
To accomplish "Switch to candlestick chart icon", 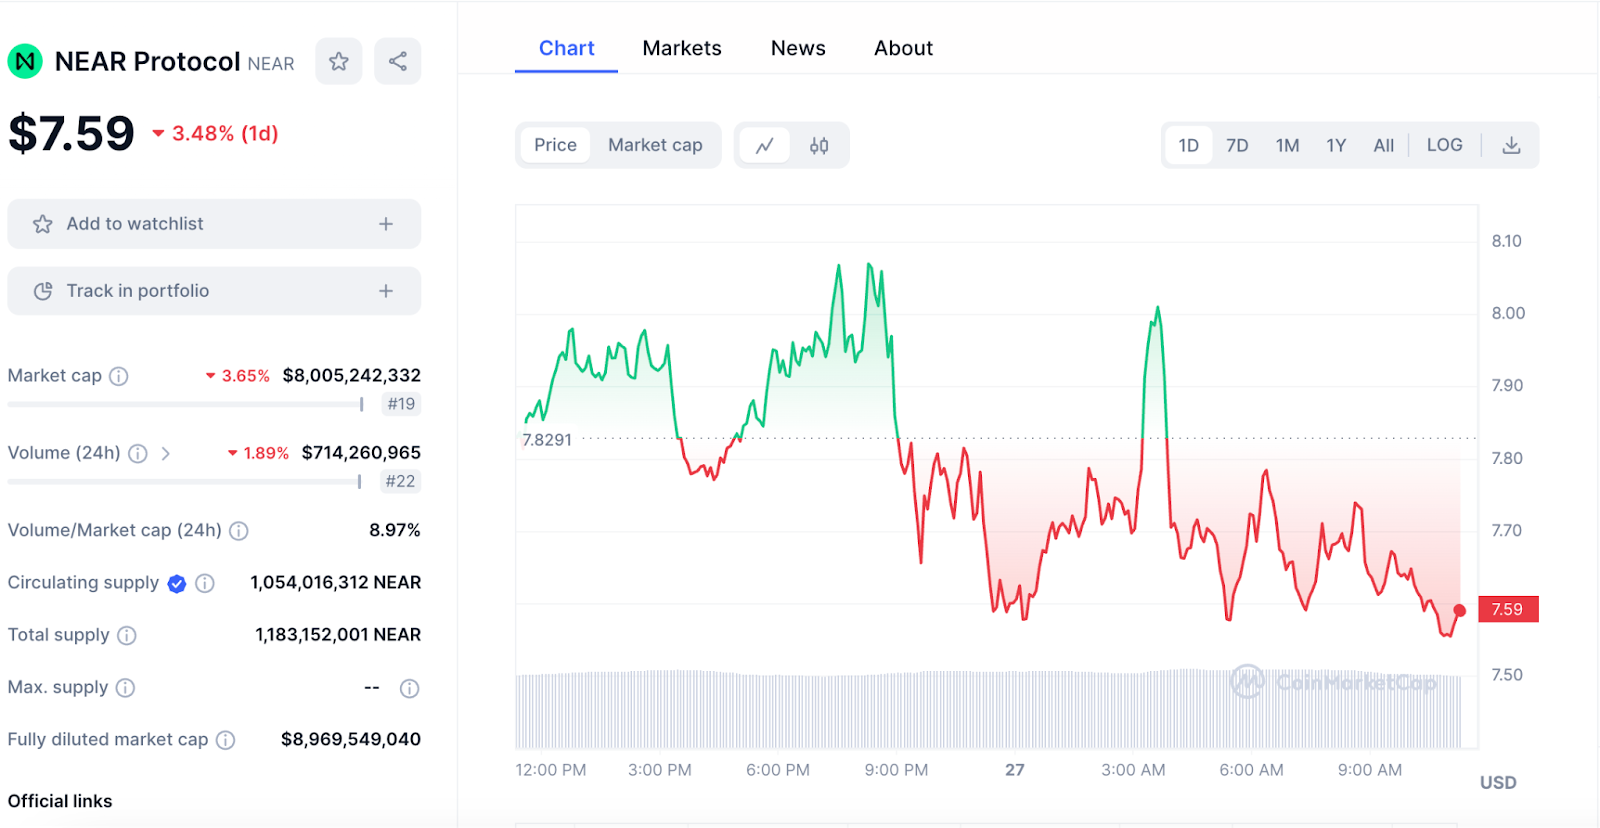I will (819, 146).
